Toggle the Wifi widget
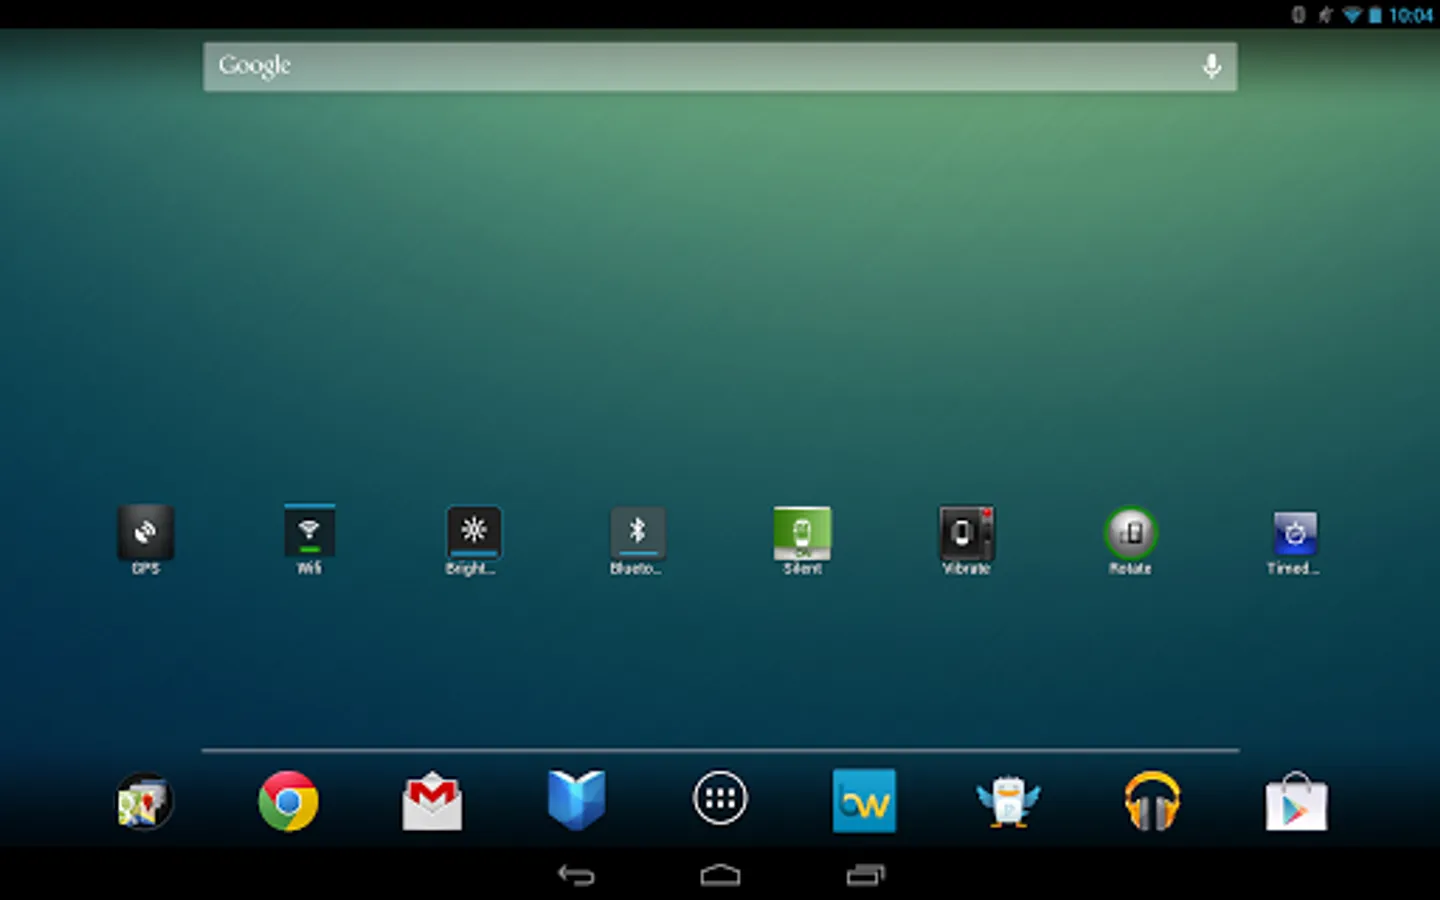The width and height of the screenshot is (1440, 900). point(309,540)
